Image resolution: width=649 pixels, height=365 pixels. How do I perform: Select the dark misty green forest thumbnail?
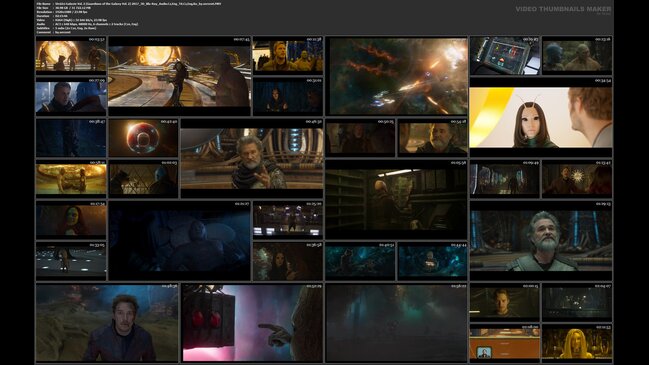[397, 322]
